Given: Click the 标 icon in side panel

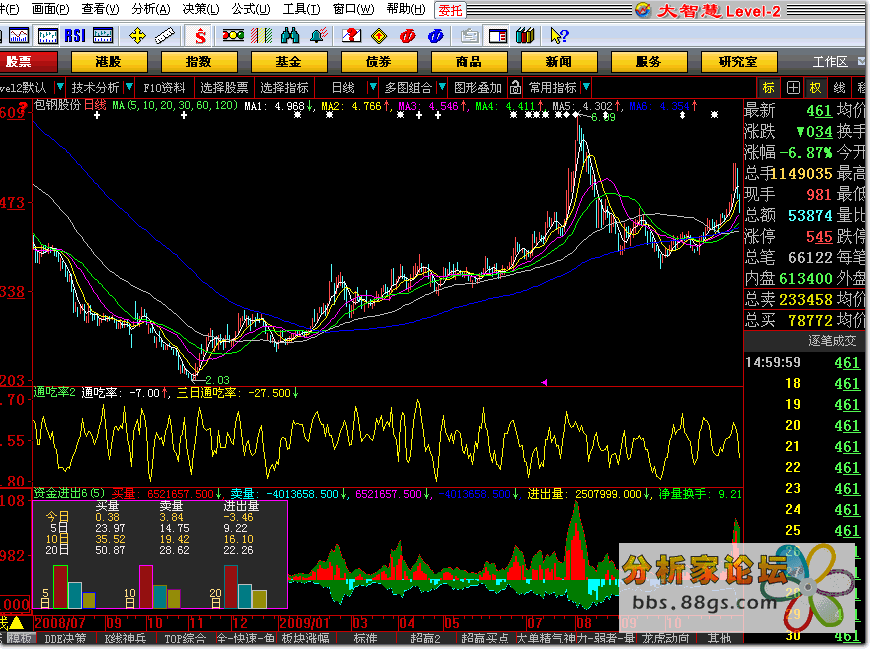Looking at the screenshot, I should click(x=769, y=88).
